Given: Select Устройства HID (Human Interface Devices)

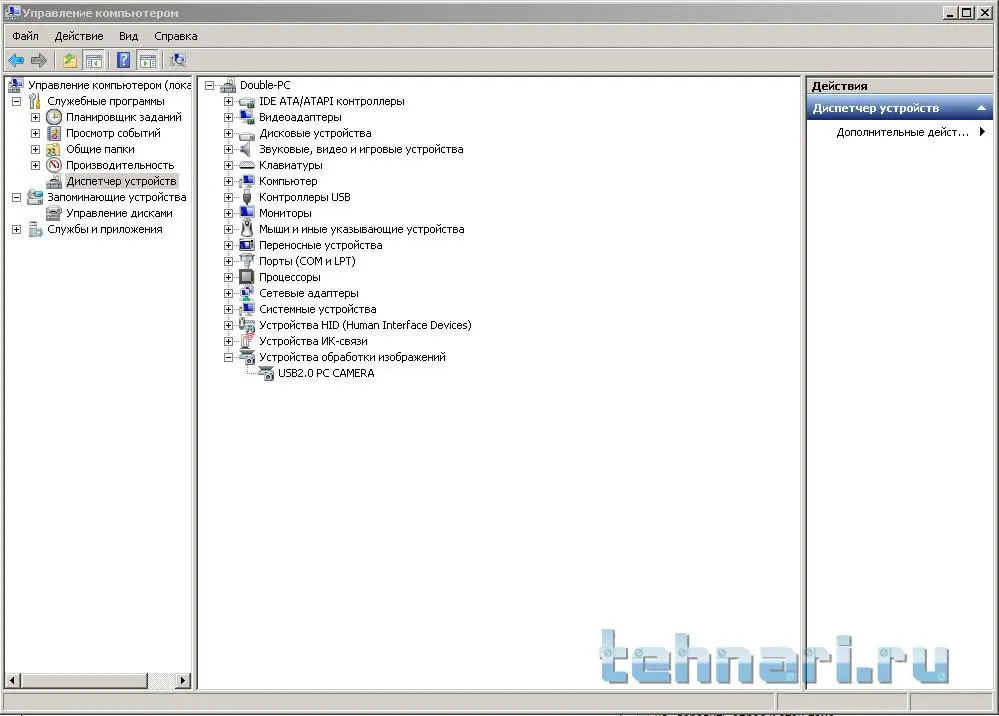Looking at the screenshot, I should (365, 325).
